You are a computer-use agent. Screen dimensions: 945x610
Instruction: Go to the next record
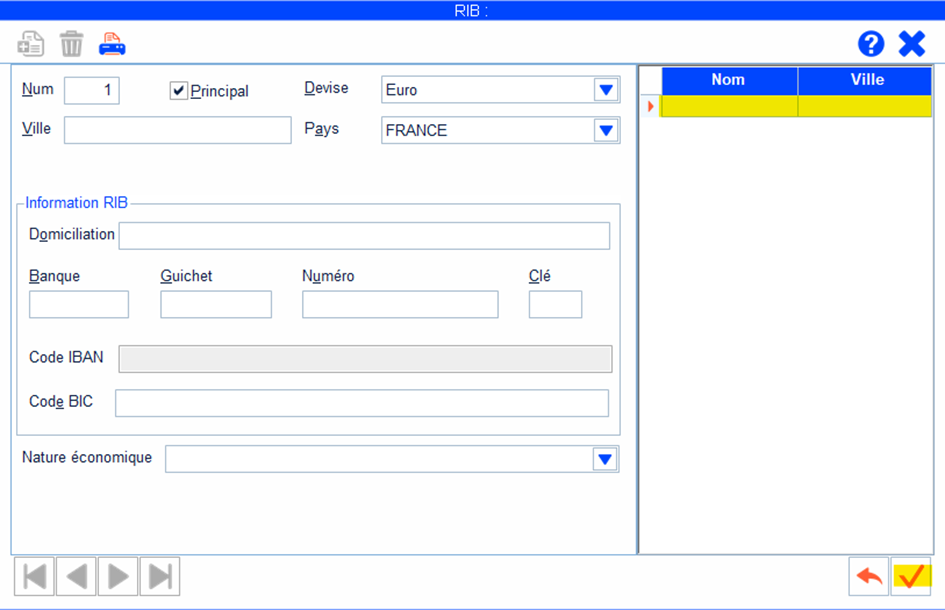point(118,577)
